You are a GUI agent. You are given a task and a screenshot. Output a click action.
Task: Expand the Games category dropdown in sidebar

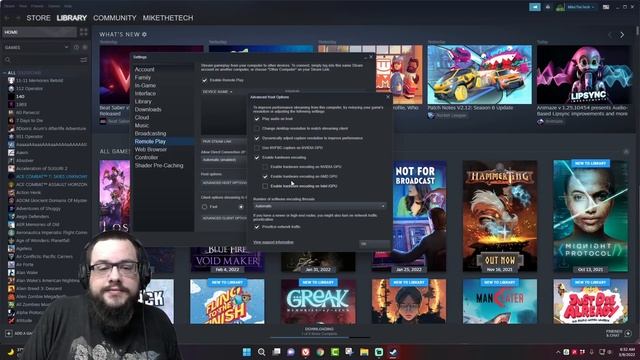(67, 47)
